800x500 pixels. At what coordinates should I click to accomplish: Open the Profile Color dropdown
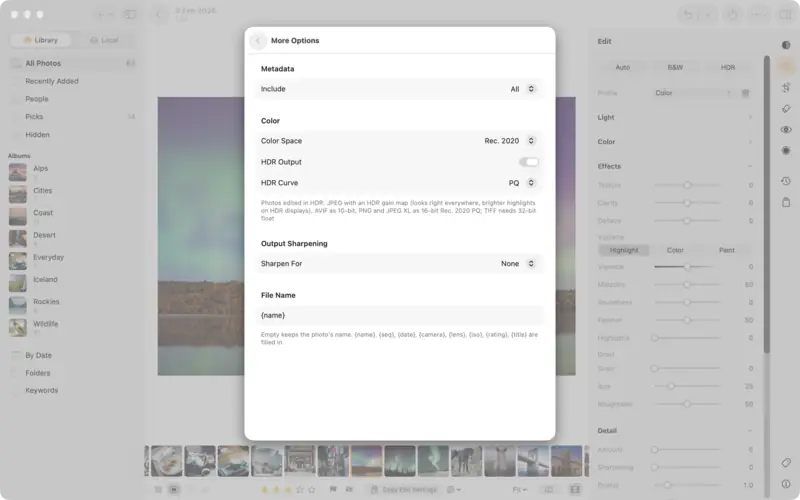693,93
